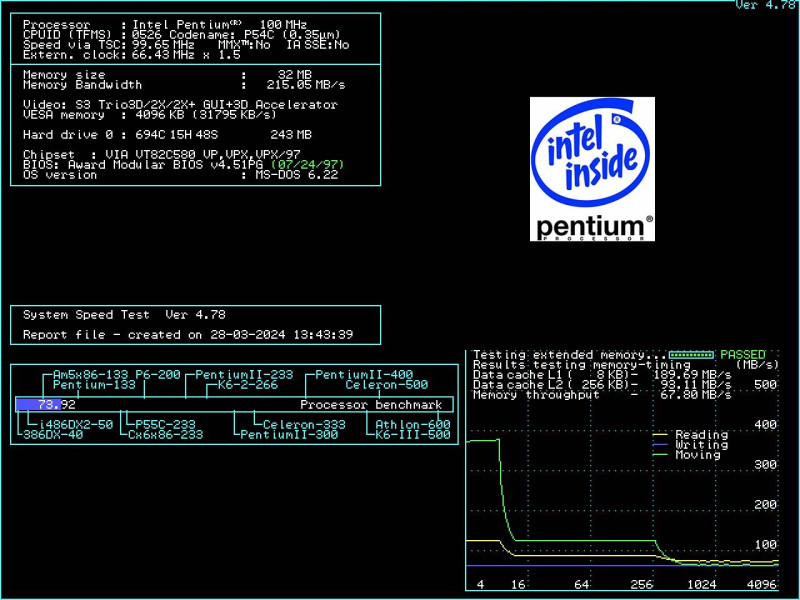Viewport: 800px width, 600px height.
Task: Click the PASSED memory test progress bar
Action: tap(691, 355)
